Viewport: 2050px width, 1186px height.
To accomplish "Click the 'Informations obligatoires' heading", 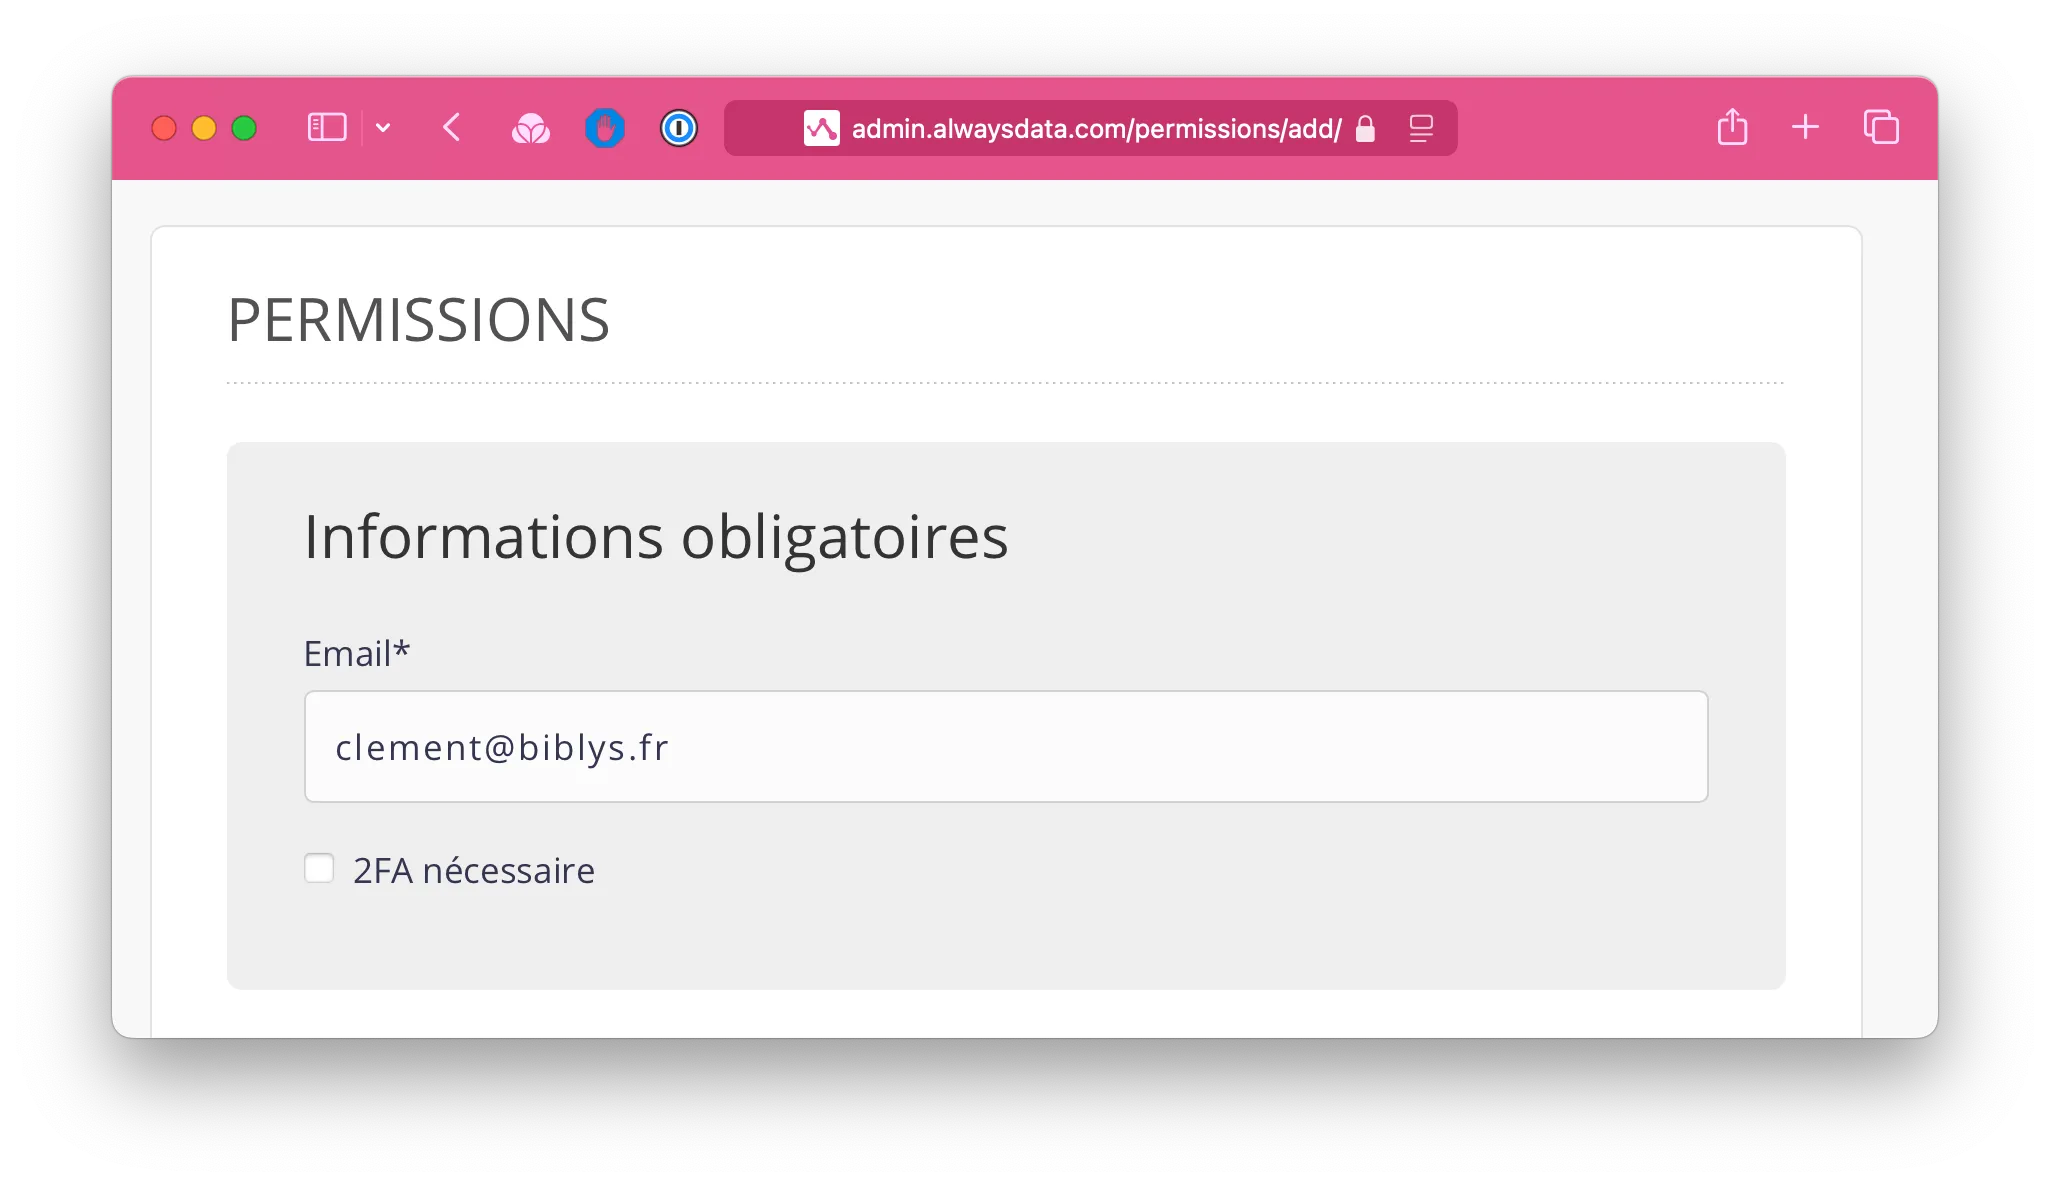I will point(656,537).
